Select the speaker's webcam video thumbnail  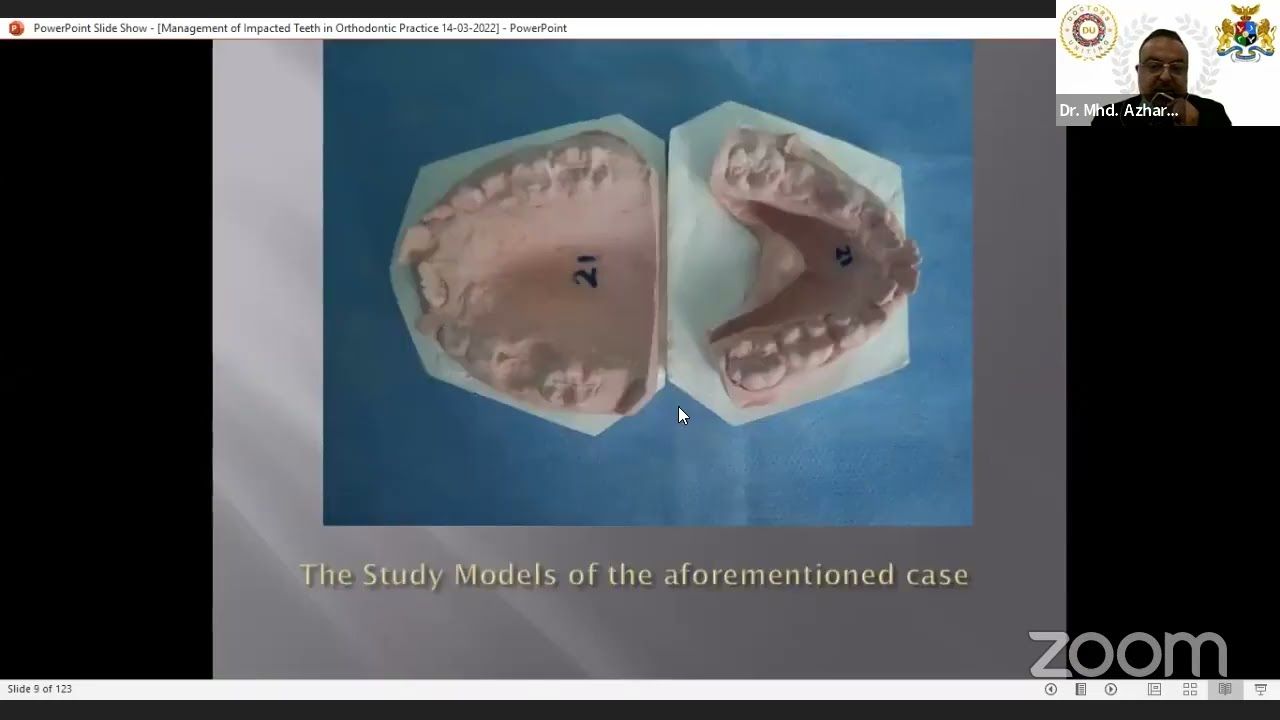point(1165,65)
